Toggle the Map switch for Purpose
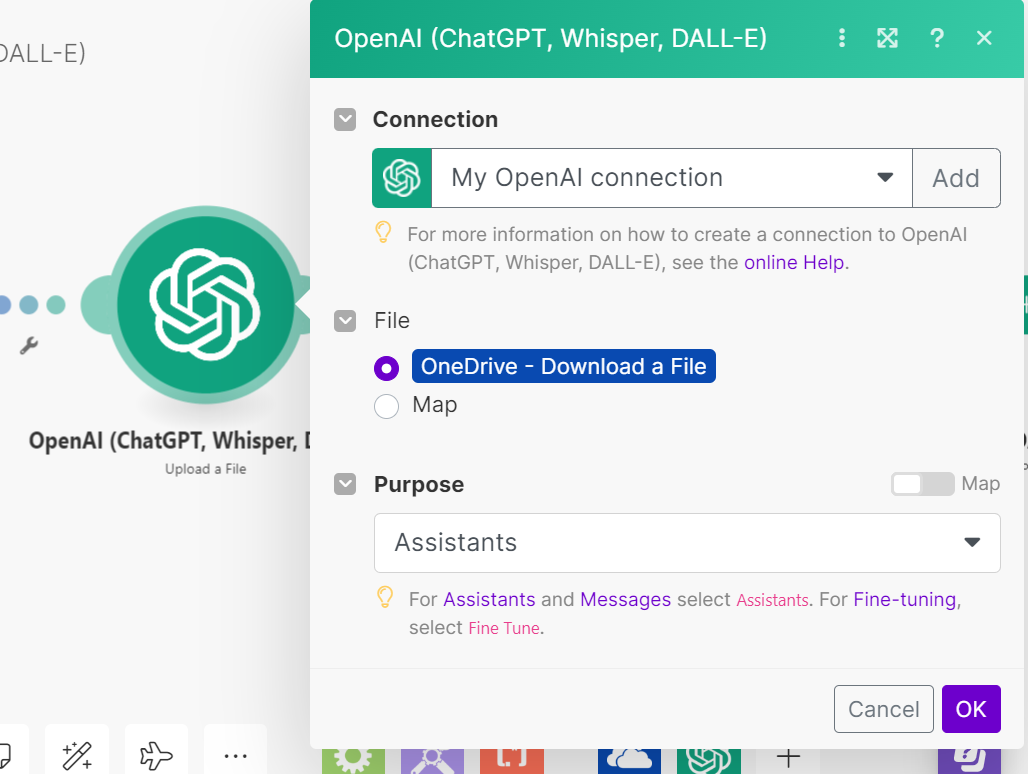 tap(922, 484)
